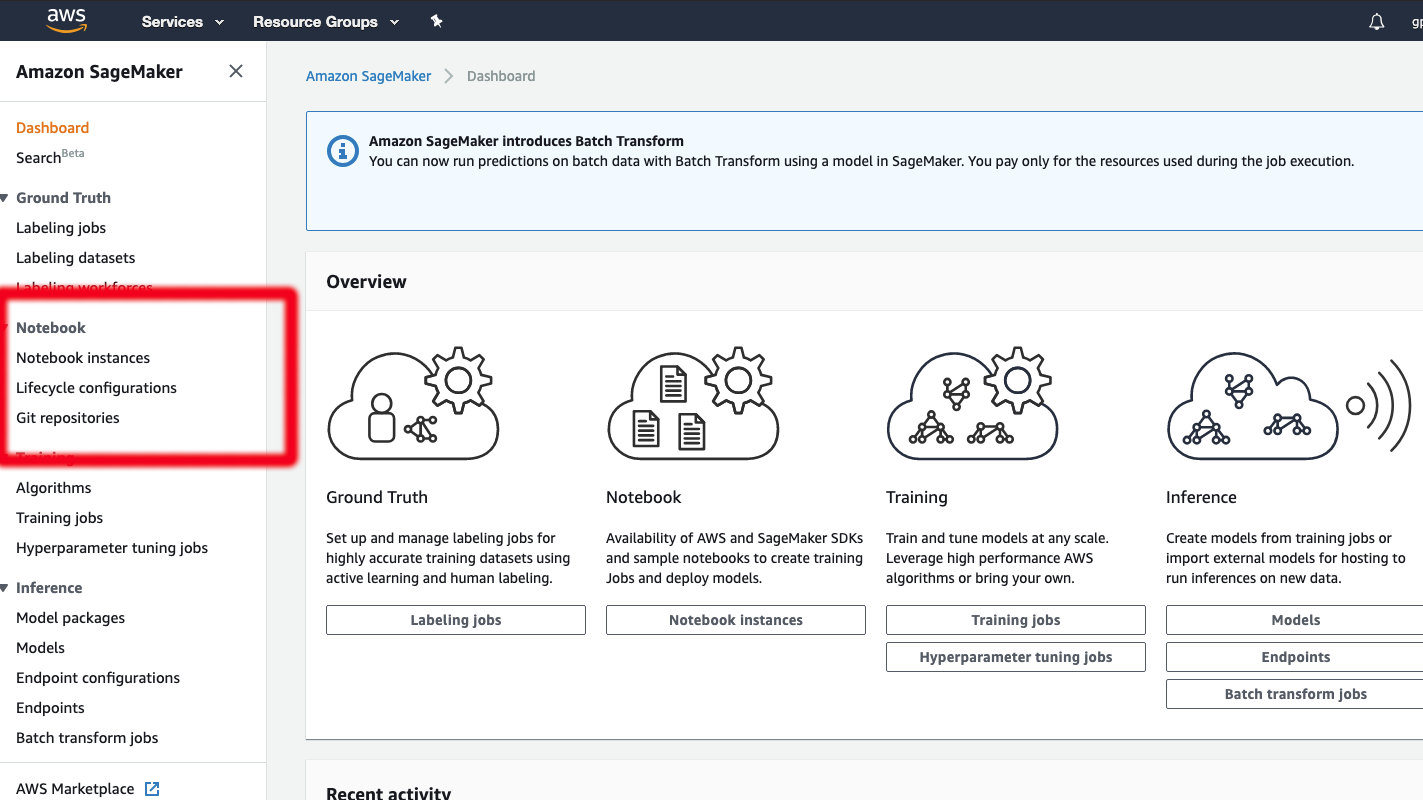Click the external link icon beside AWS Marketplace
Image resolution: width=1423 pixels, height=800 pixels.
152,789
